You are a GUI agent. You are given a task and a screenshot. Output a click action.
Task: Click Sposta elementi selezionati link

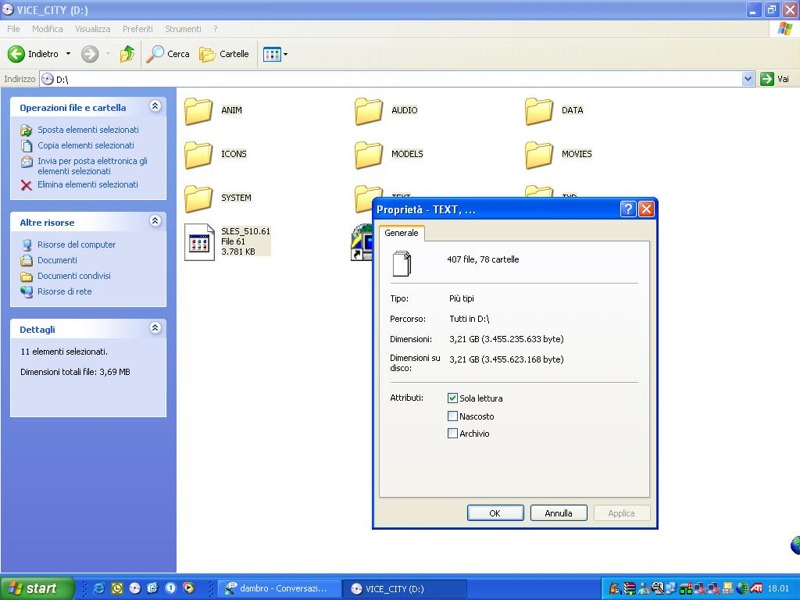pos(88,130)
